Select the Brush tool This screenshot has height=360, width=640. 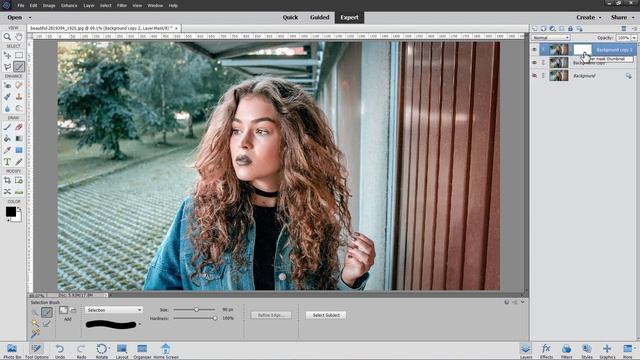pos(7,127)
